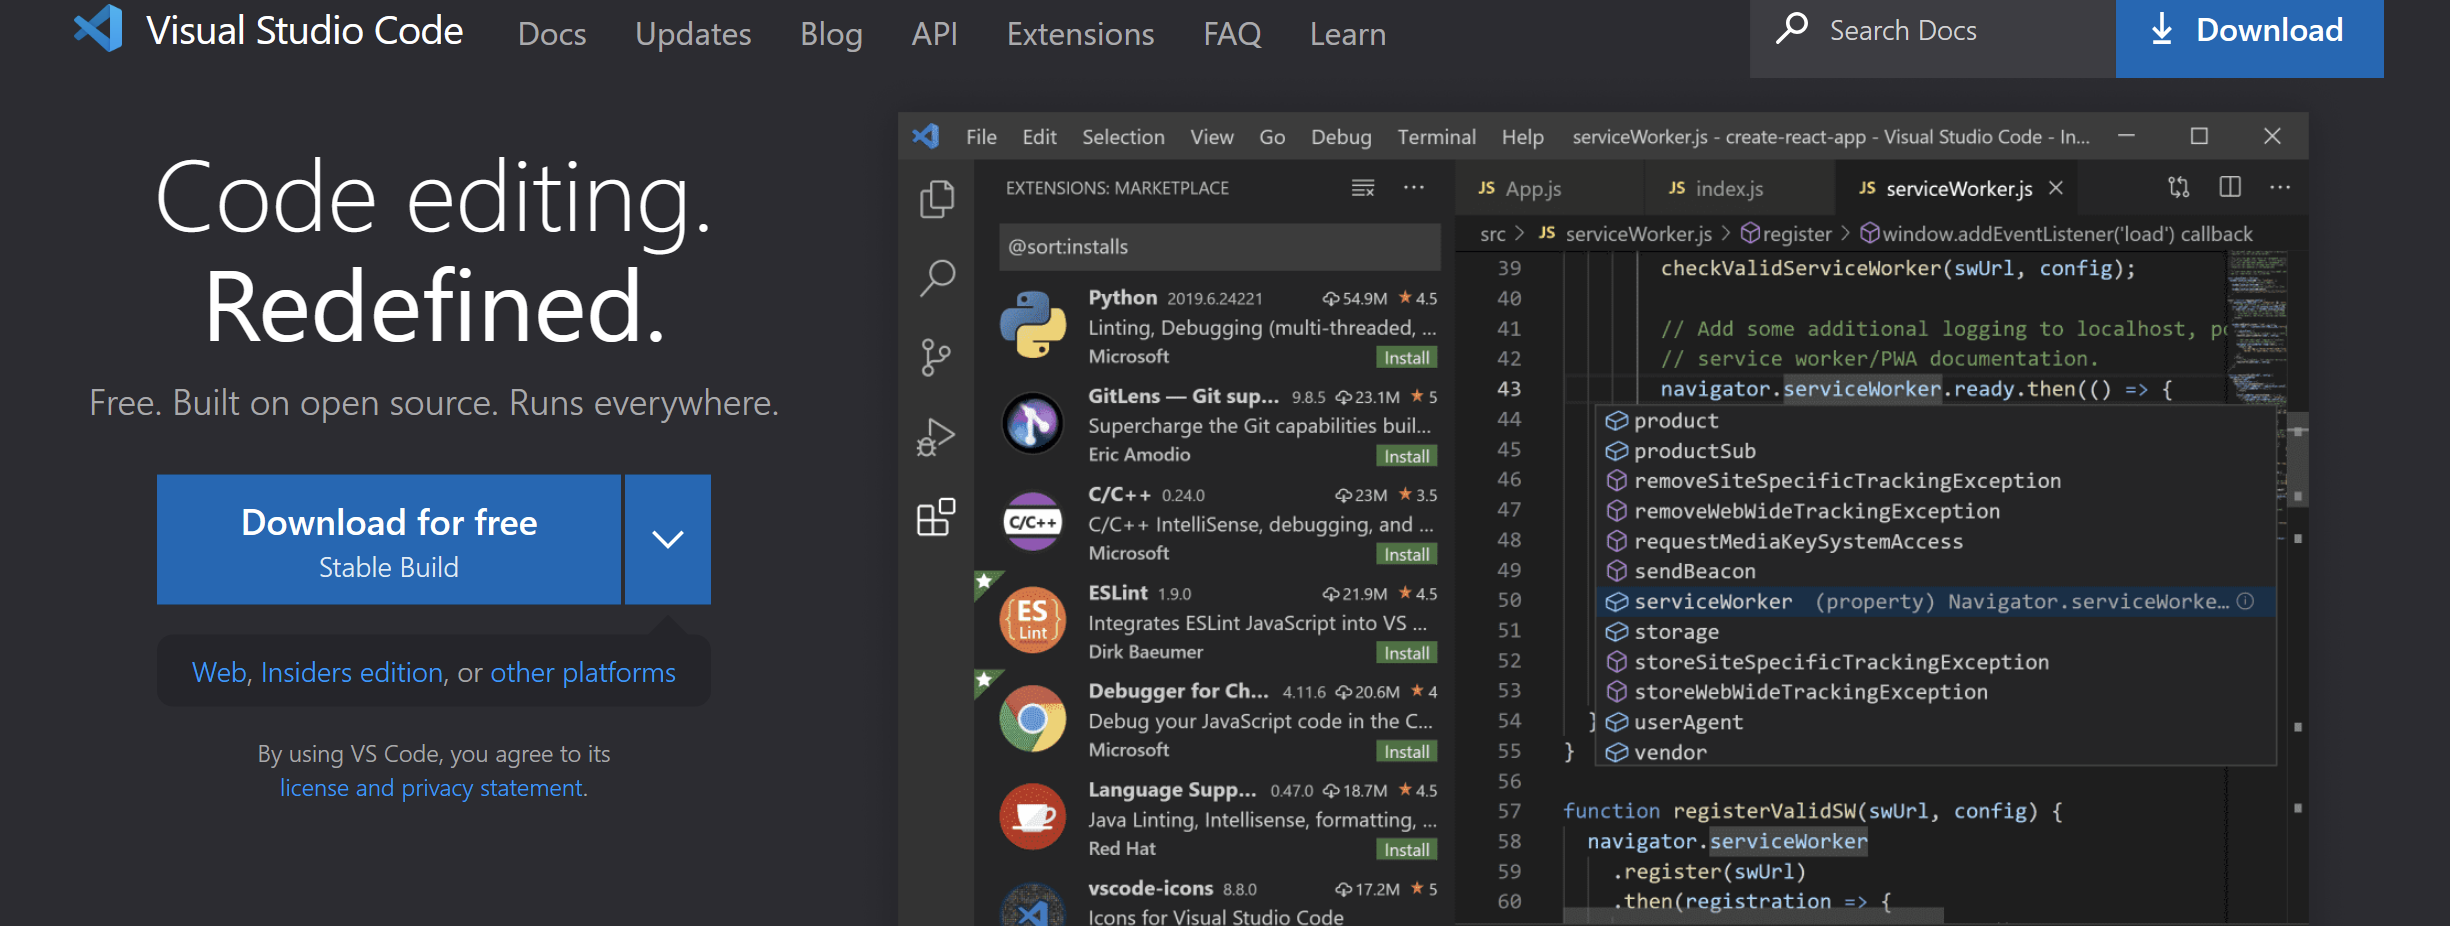
Task: Click the split editor icon
Action: click(2230, 187)
